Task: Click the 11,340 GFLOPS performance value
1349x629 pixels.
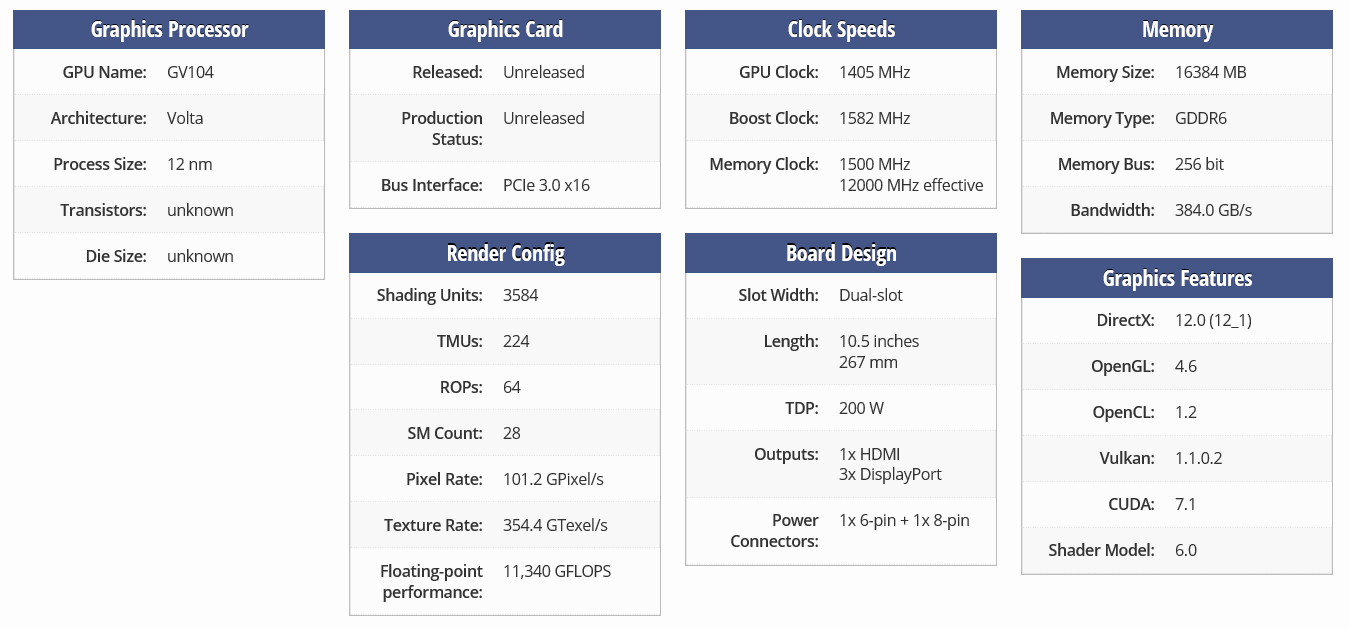Action: 557,571
